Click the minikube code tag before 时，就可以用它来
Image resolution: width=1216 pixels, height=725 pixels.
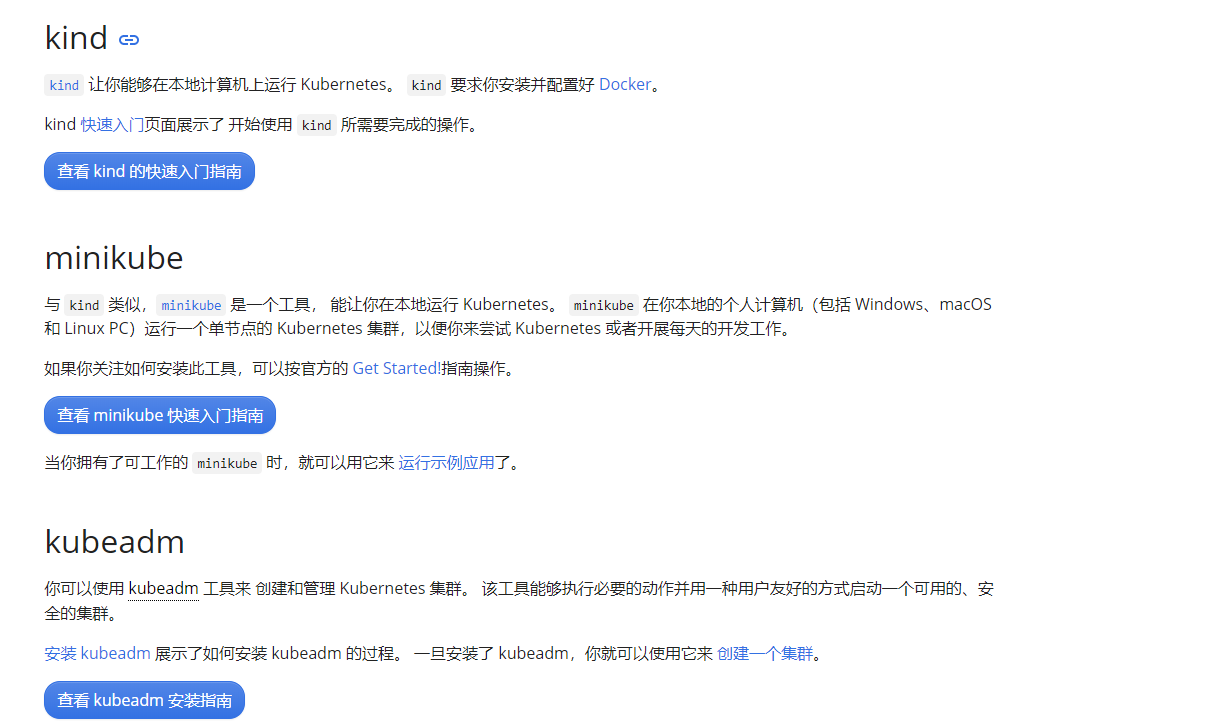tap(227, 463)
